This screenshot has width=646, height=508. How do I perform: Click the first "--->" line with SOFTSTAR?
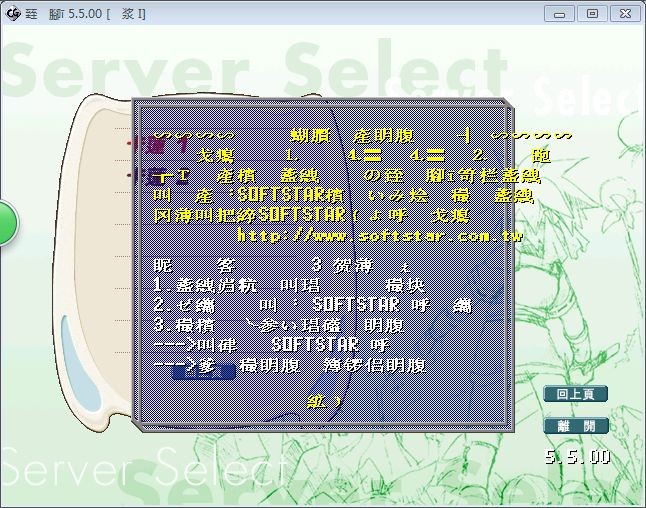tap(271, 344)
